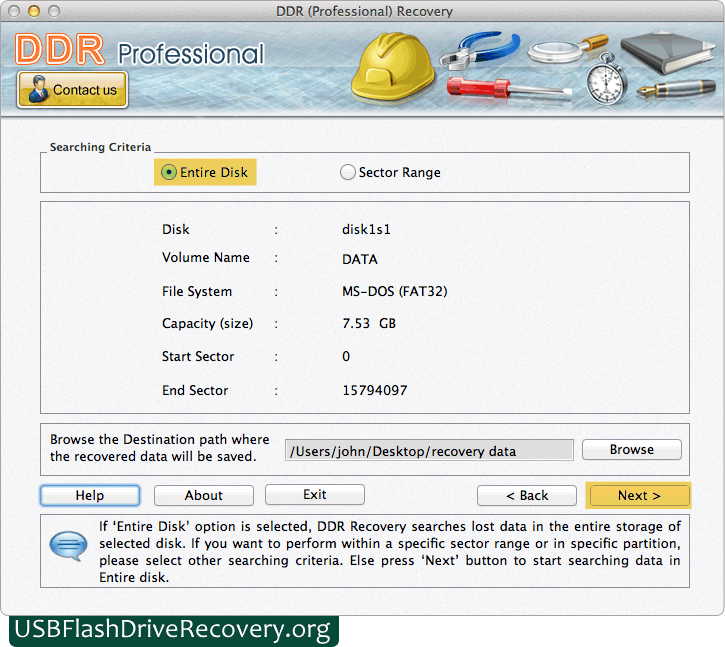Click the person icon on Contact us
725x647 pixels.
pos(38,89)
